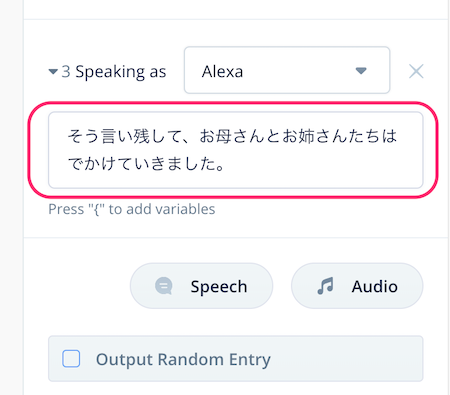Enable the Output Random Entry checkbox
This screenshot has height=395, width=450.
point(71,359)
